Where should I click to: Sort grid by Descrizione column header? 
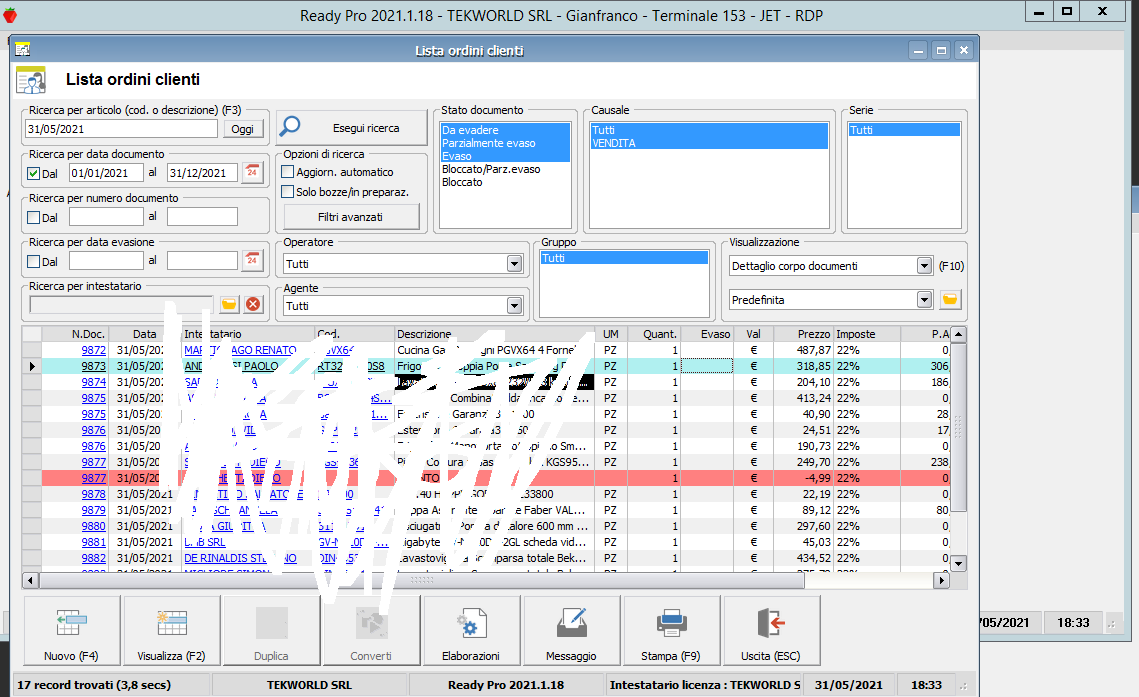point(494,334)
